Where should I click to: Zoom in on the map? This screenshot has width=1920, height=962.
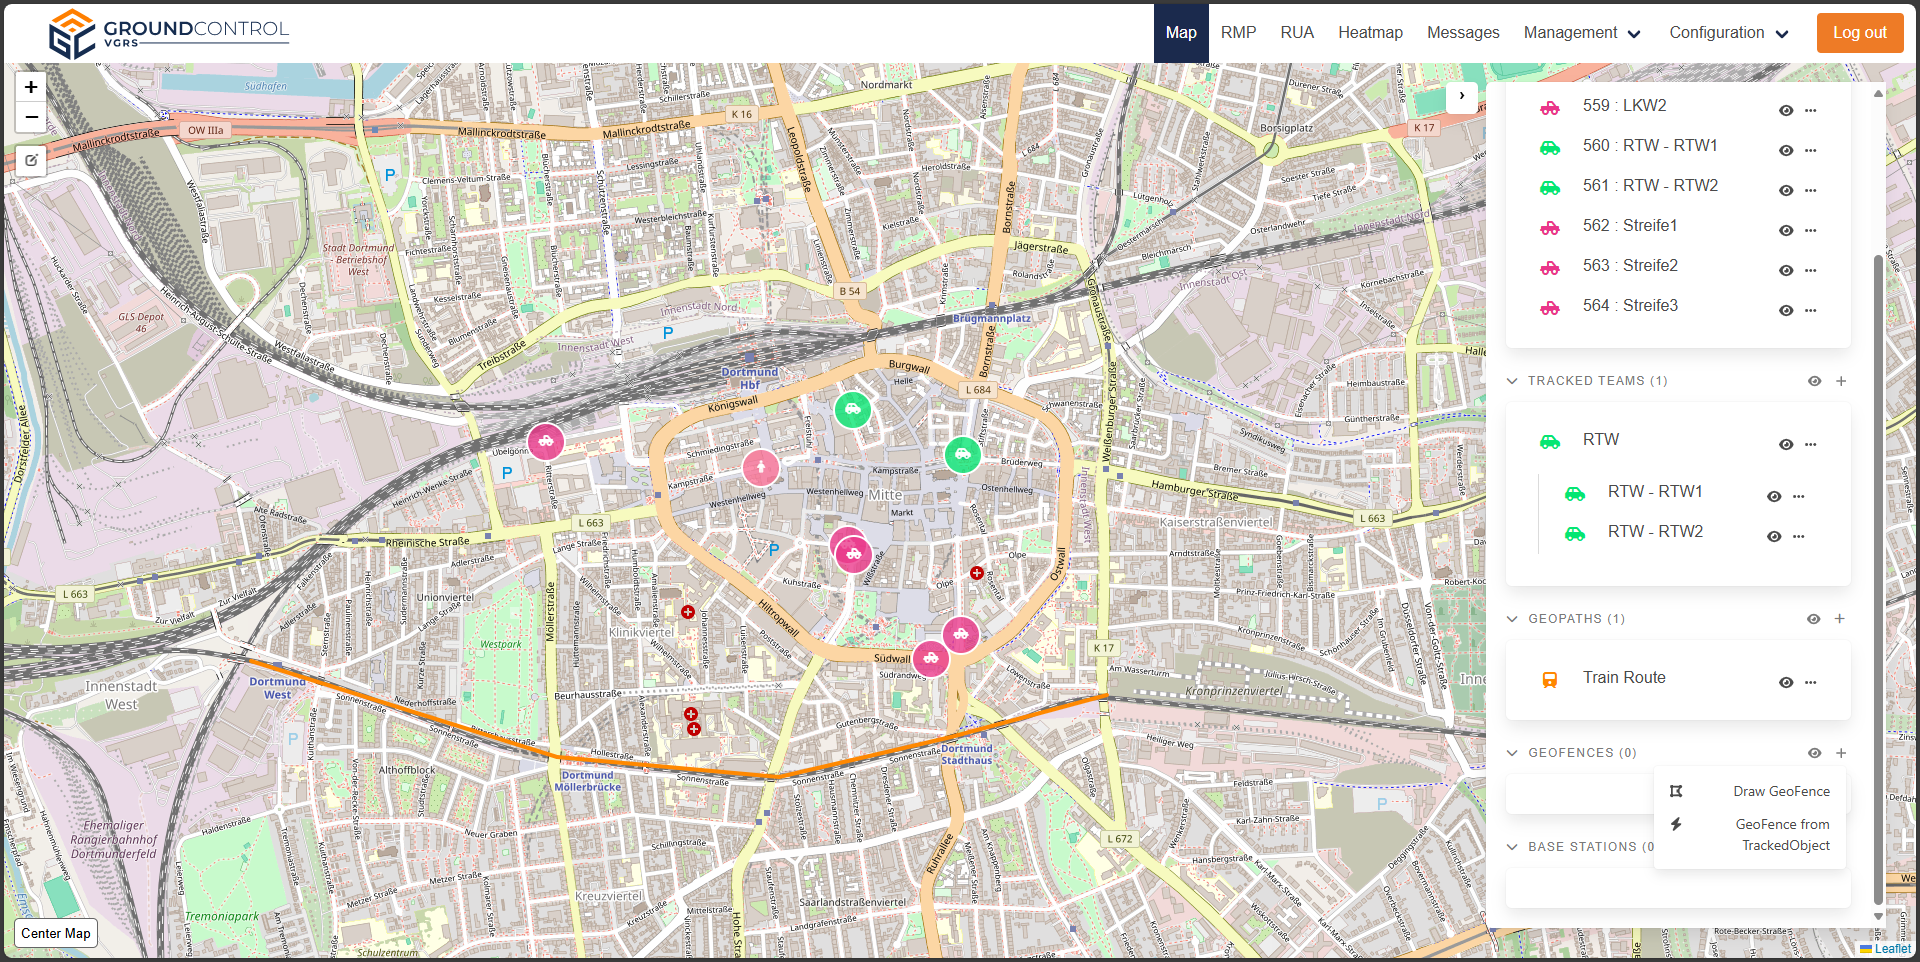click(31, 88)
